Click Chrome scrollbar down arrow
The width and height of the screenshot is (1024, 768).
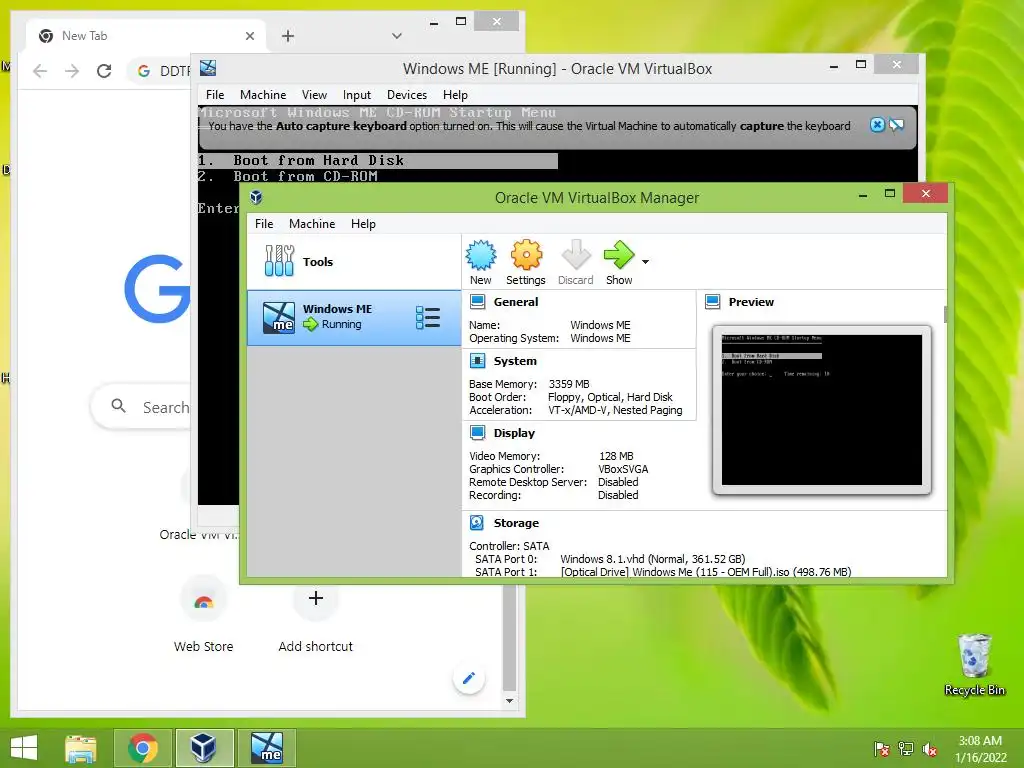(509, 701)
